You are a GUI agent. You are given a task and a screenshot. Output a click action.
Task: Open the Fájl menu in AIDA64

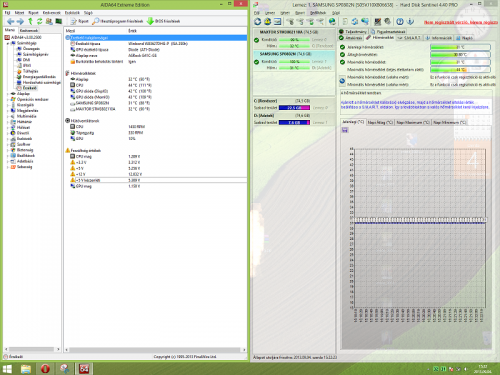pos(7,13)
